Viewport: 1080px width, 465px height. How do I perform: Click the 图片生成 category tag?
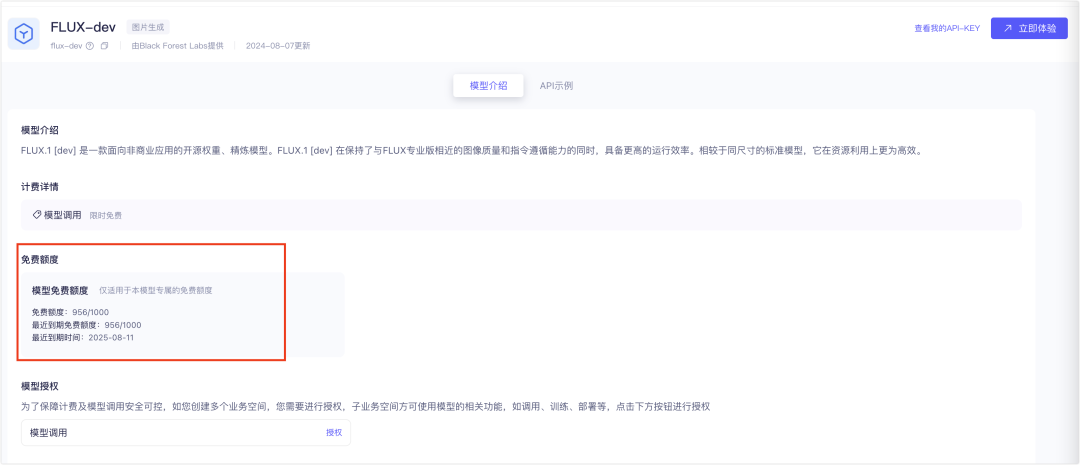point(150,27)
